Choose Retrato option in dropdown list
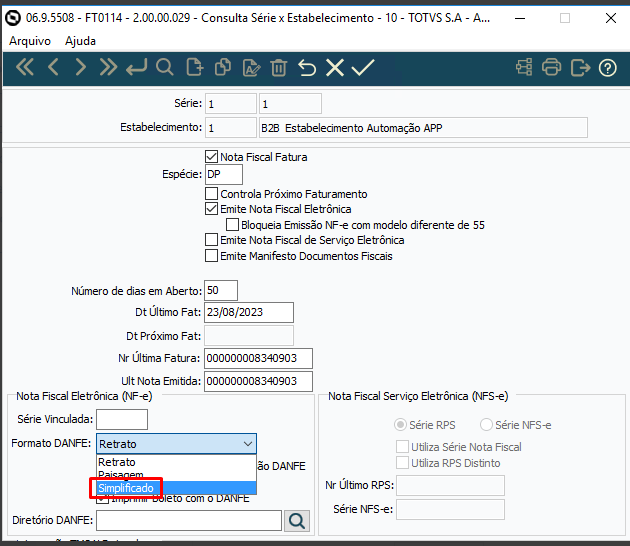 coord(176,462)
